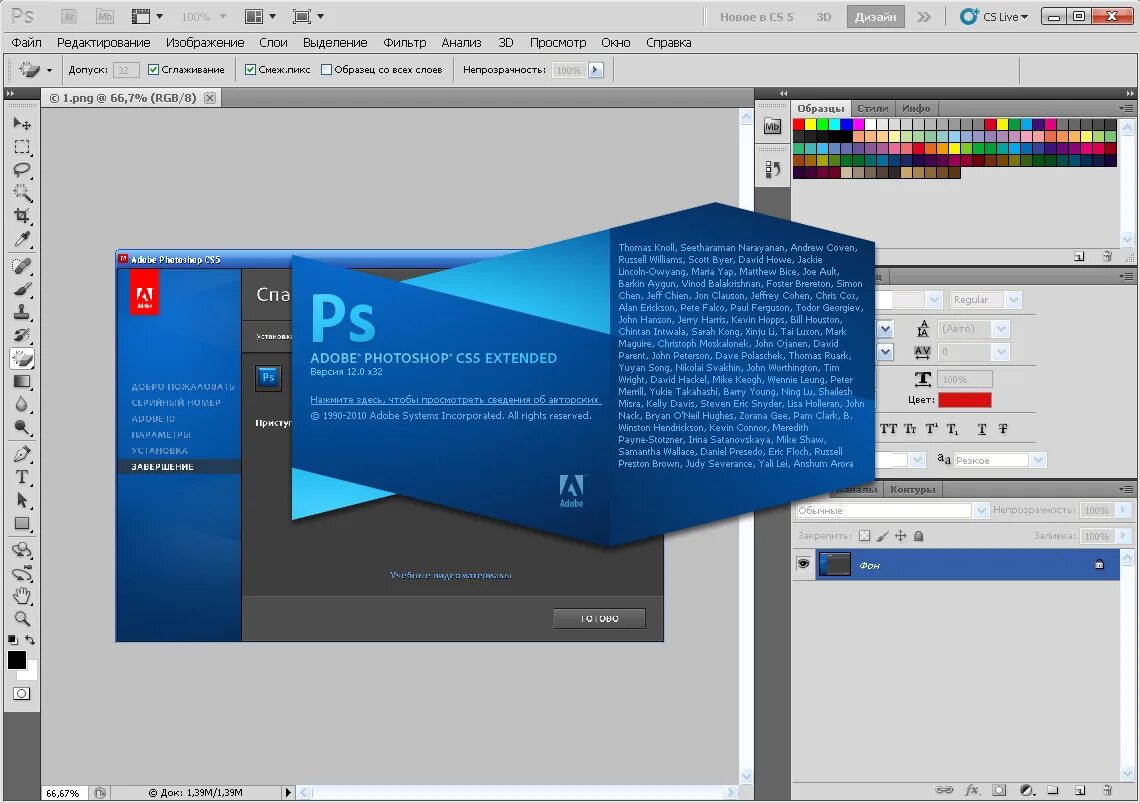
Task: Close the 1.png document tab
Action: [209, 98]
